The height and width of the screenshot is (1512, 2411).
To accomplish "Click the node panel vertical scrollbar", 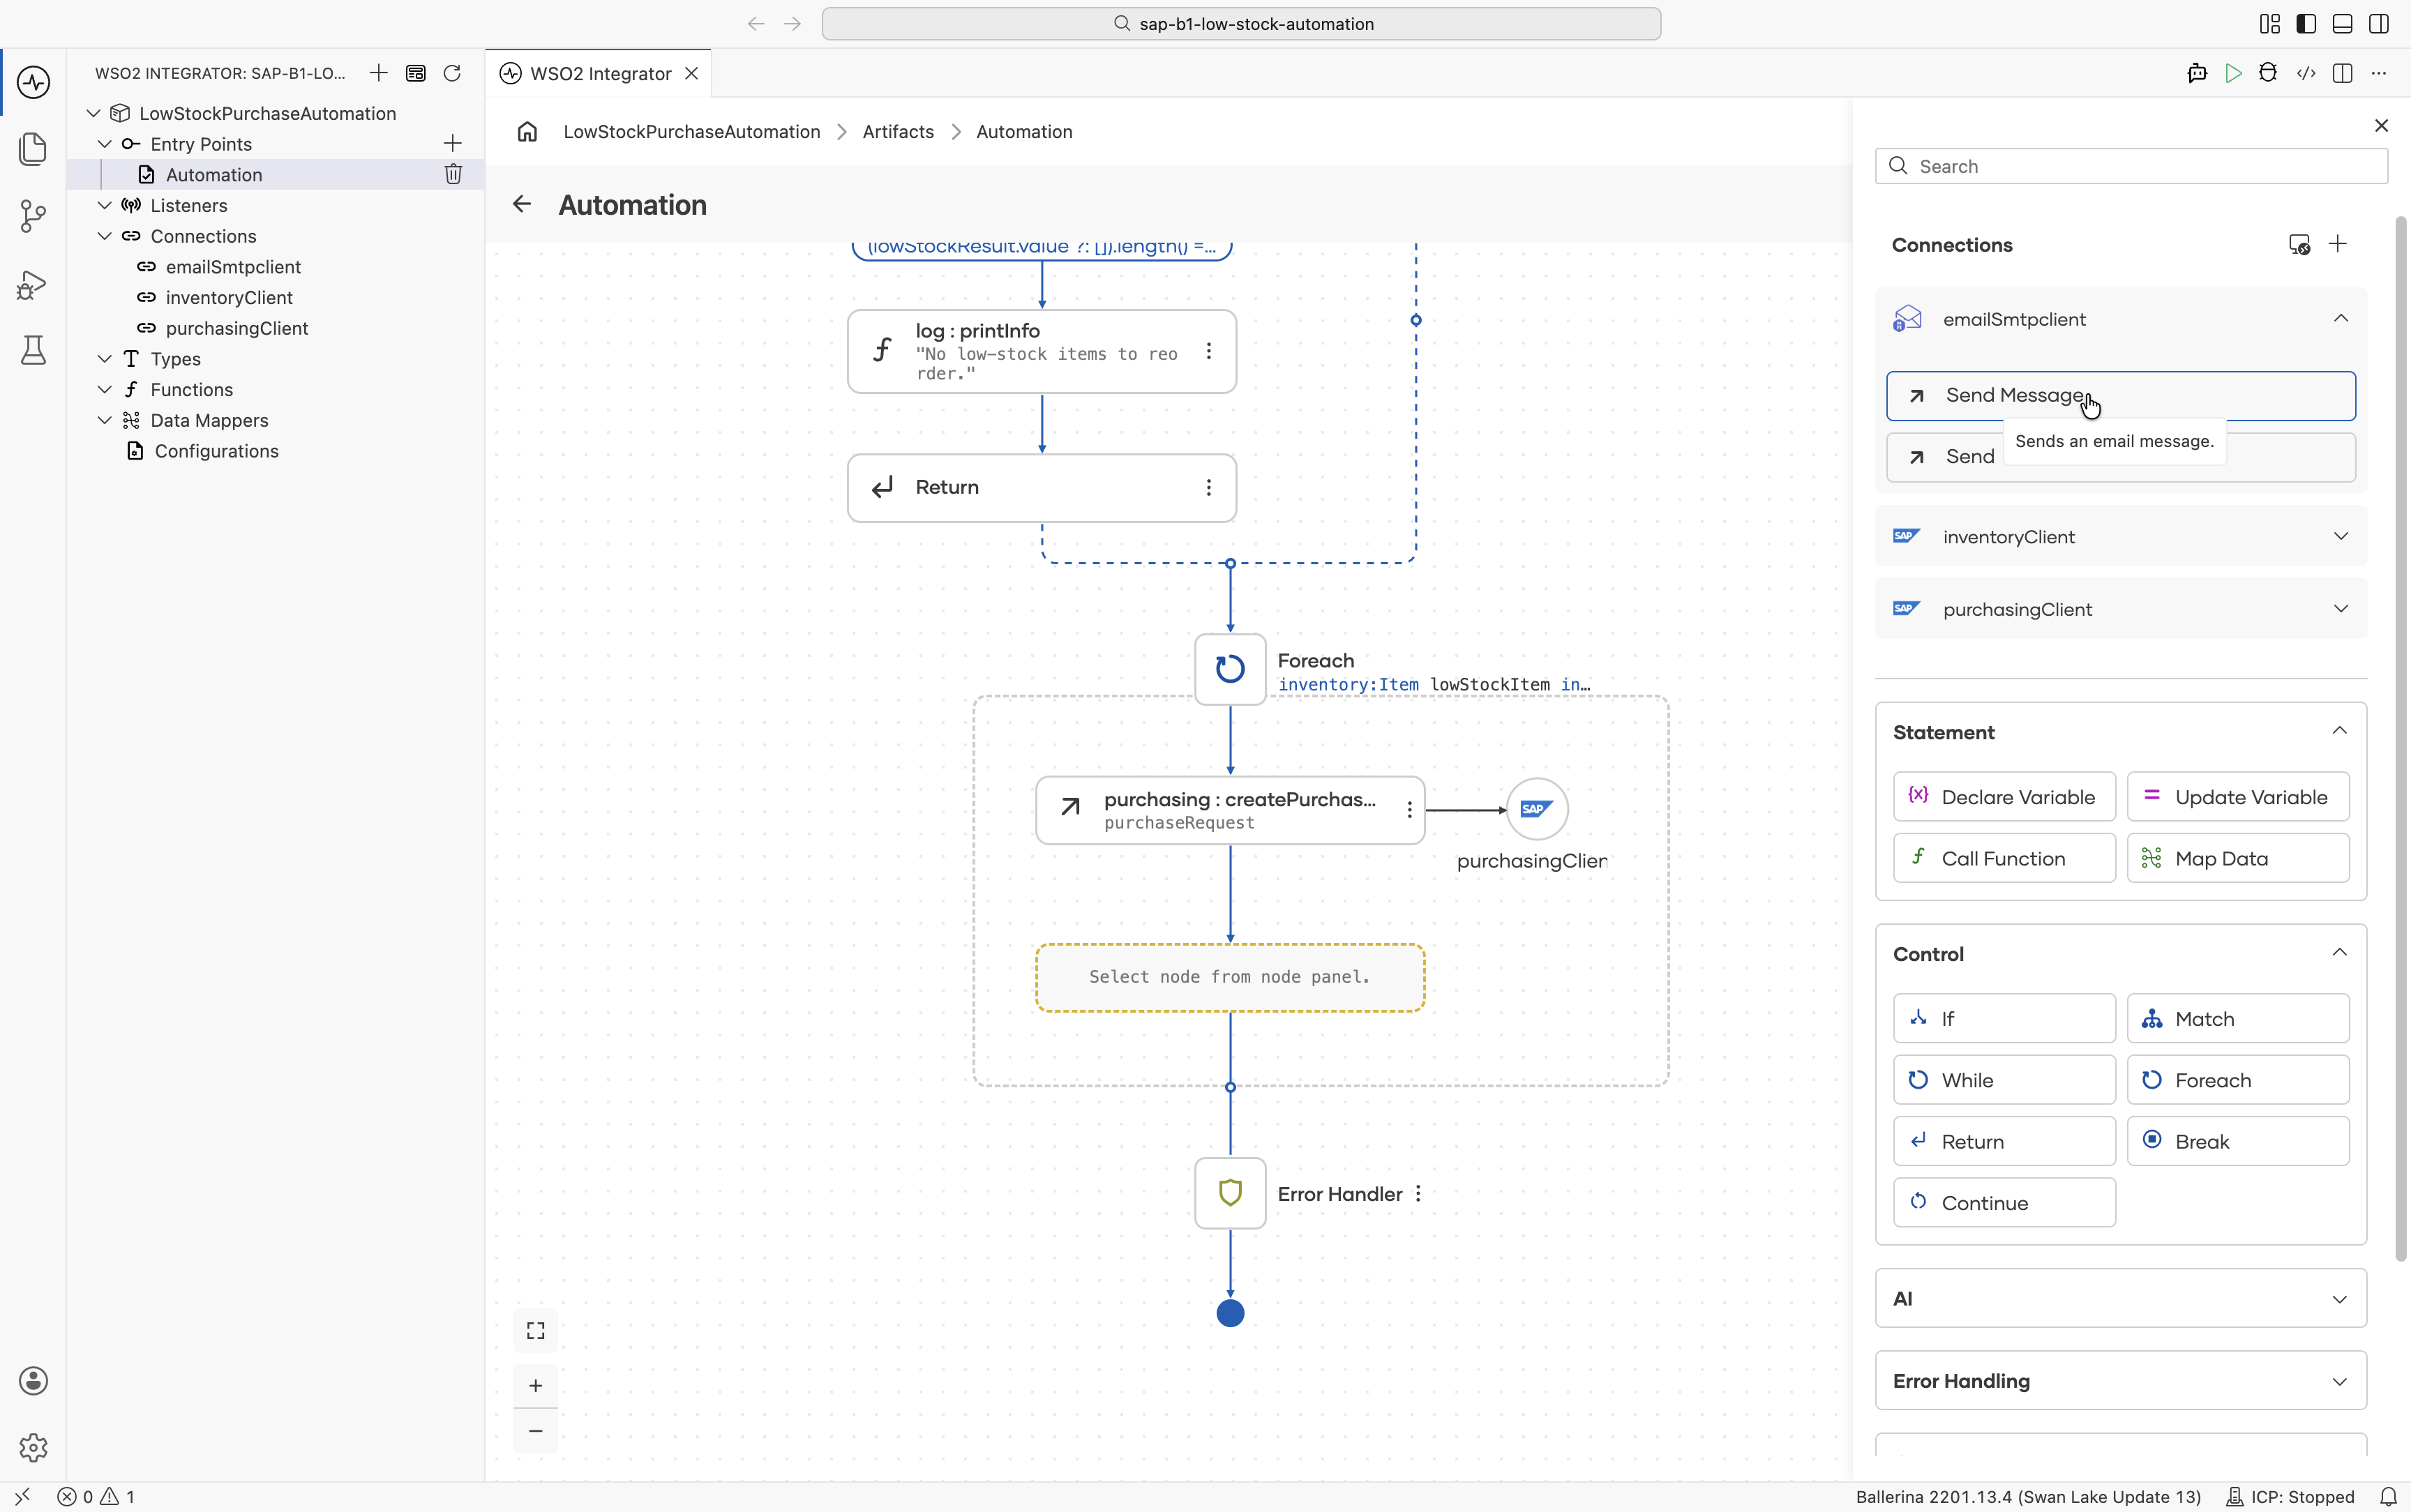I will click(x=2401, y=738).
